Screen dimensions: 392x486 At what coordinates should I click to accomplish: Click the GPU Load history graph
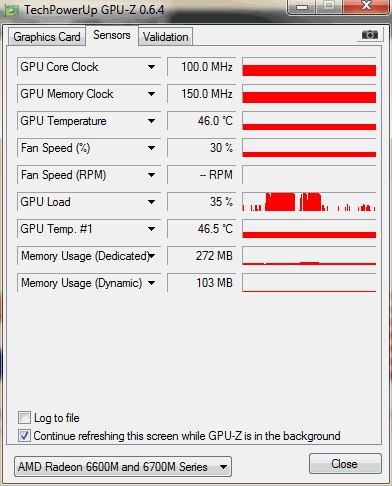pyautogui.click(x=309, y=202)
